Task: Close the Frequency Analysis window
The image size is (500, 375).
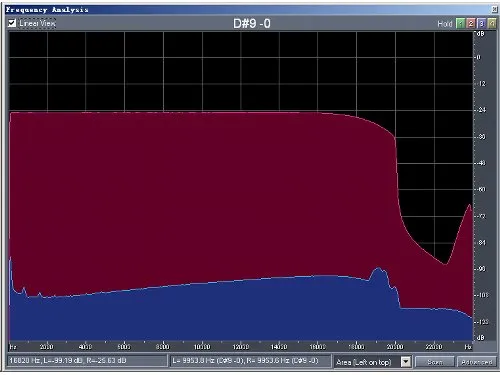Action: coord(494,10)
